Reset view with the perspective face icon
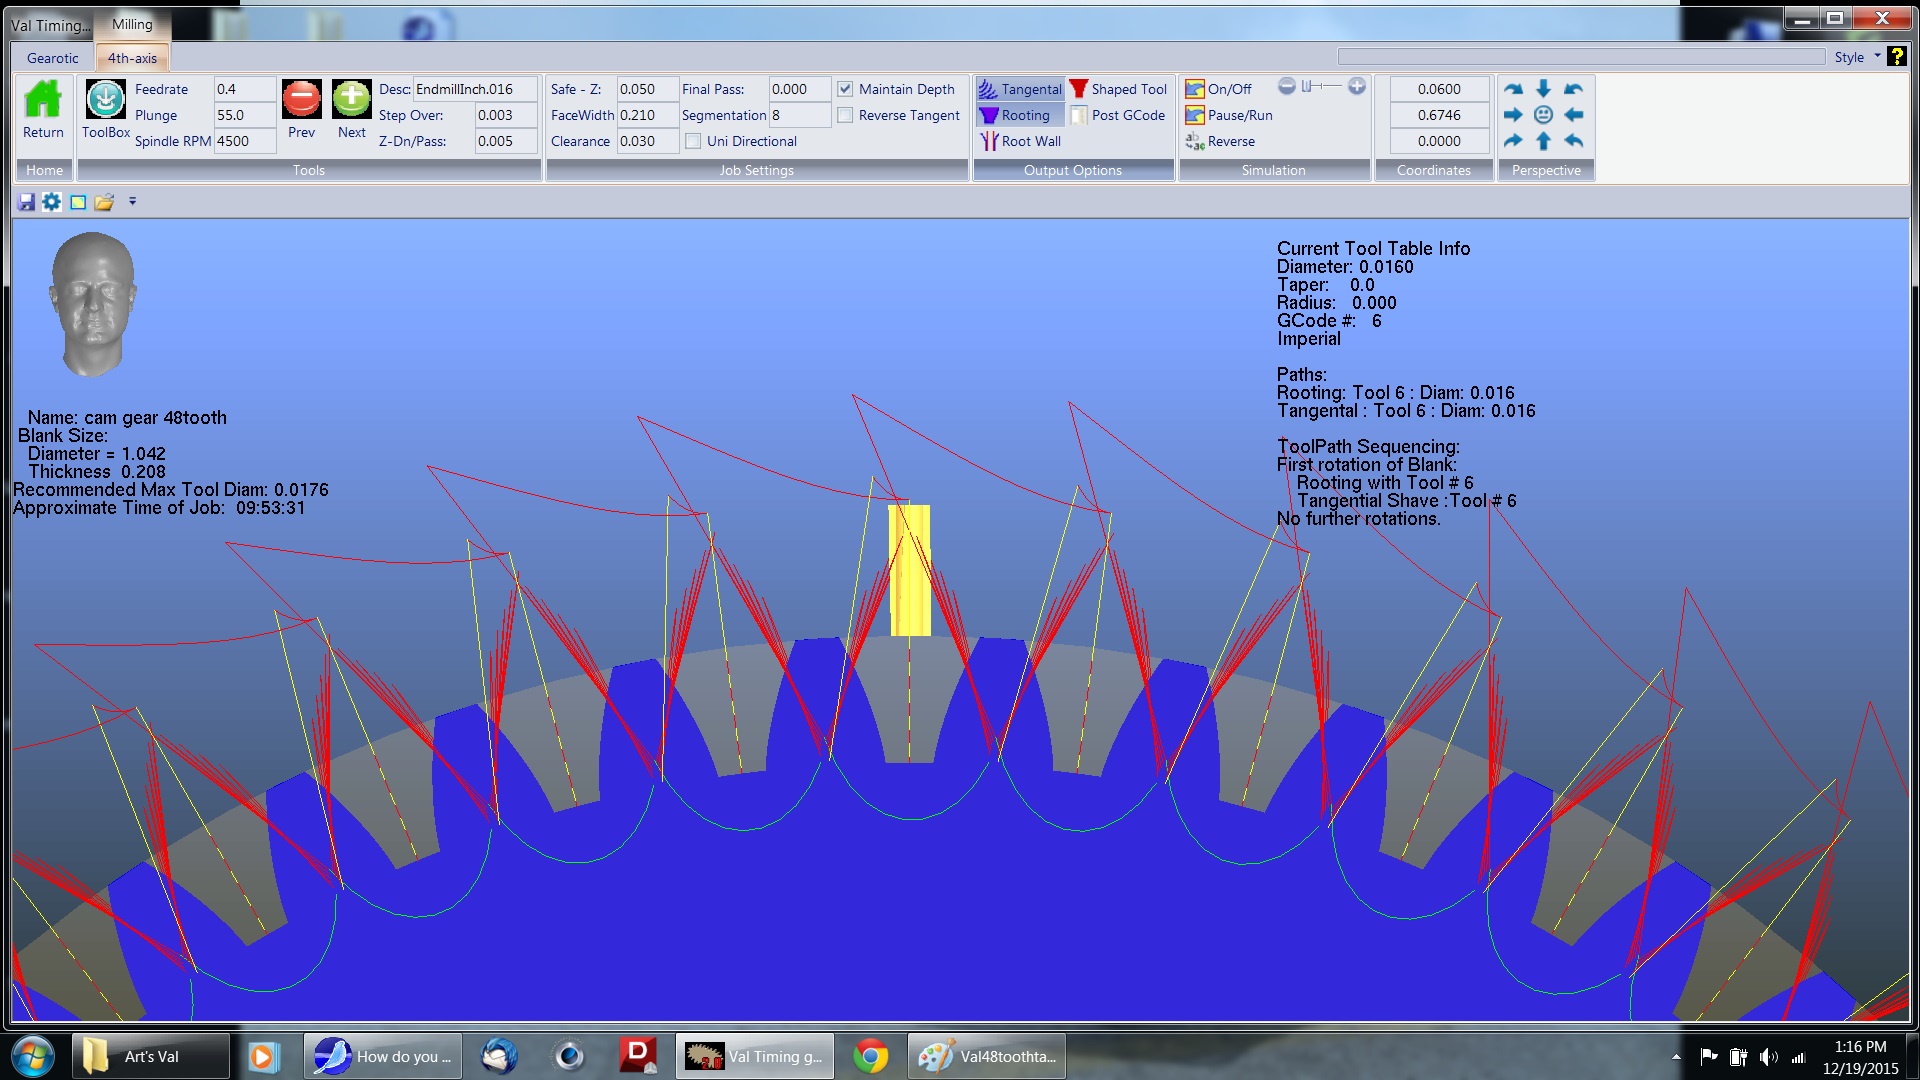Image resolution: width=1920 pixels, height=1080 pixels. [x=1543, y=115]
